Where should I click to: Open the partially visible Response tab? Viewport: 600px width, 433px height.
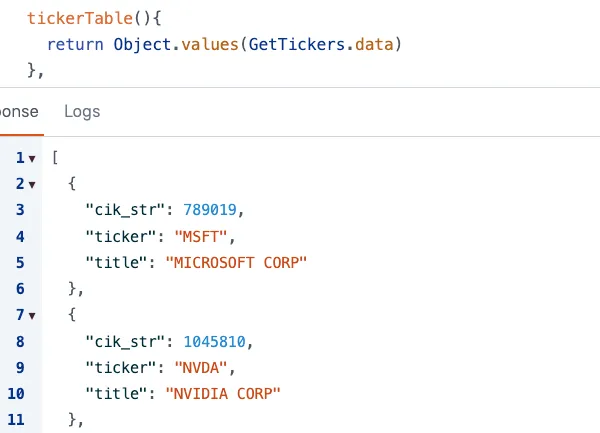click(x=18, y=111)
